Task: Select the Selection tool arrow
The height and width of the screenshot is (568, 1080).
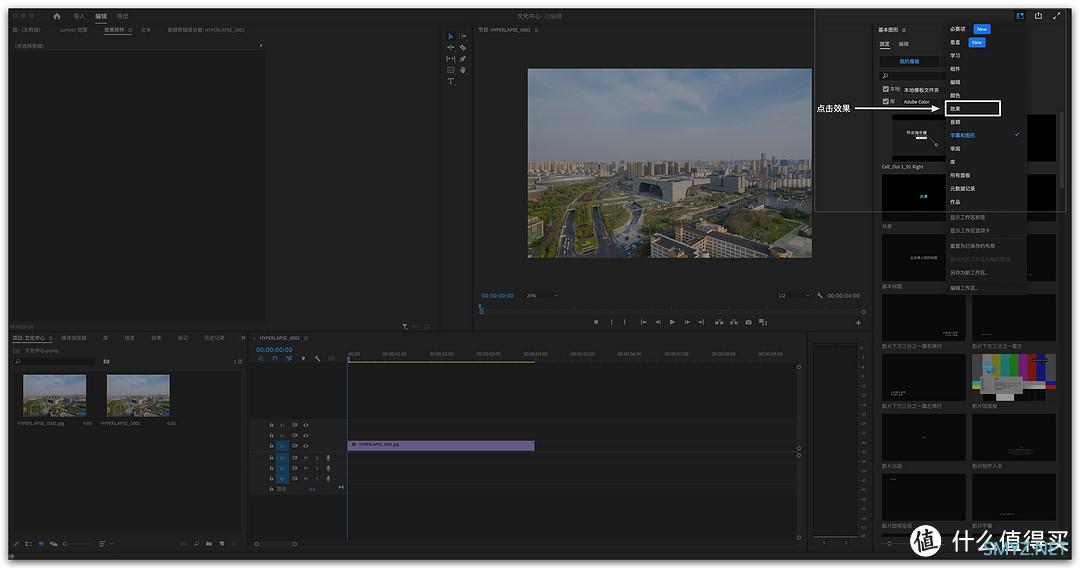Action: (x=450, y=36)
